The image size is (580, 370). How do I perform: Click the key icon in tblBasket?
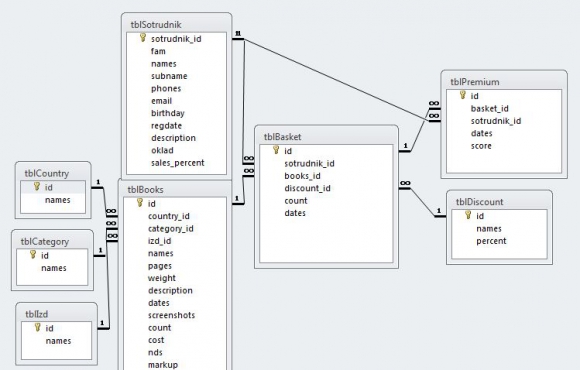click(x=276, y=150)
